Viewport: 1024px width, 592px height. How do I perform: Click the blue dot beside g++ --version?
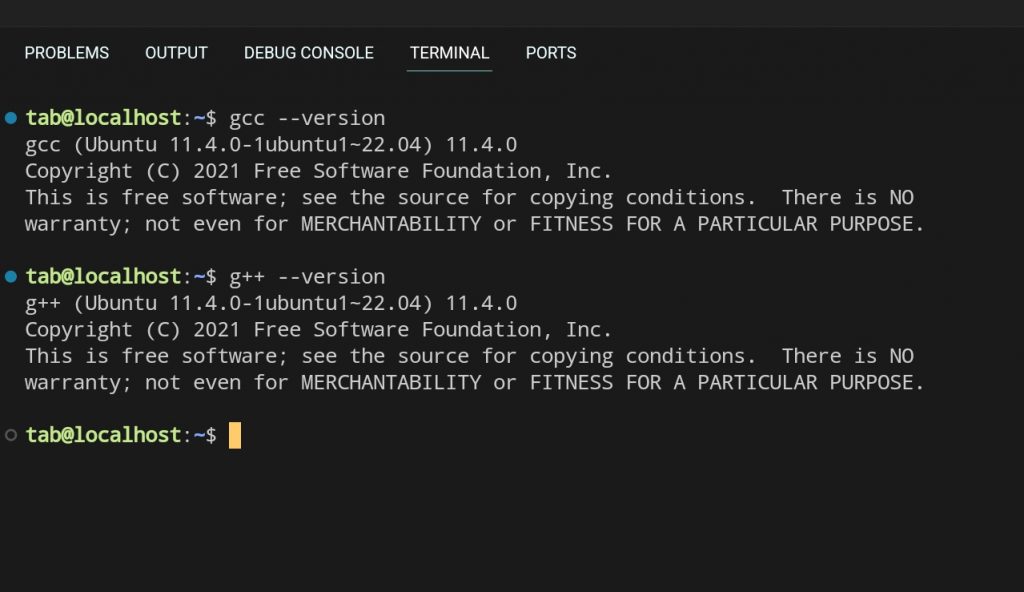[11, 276]
